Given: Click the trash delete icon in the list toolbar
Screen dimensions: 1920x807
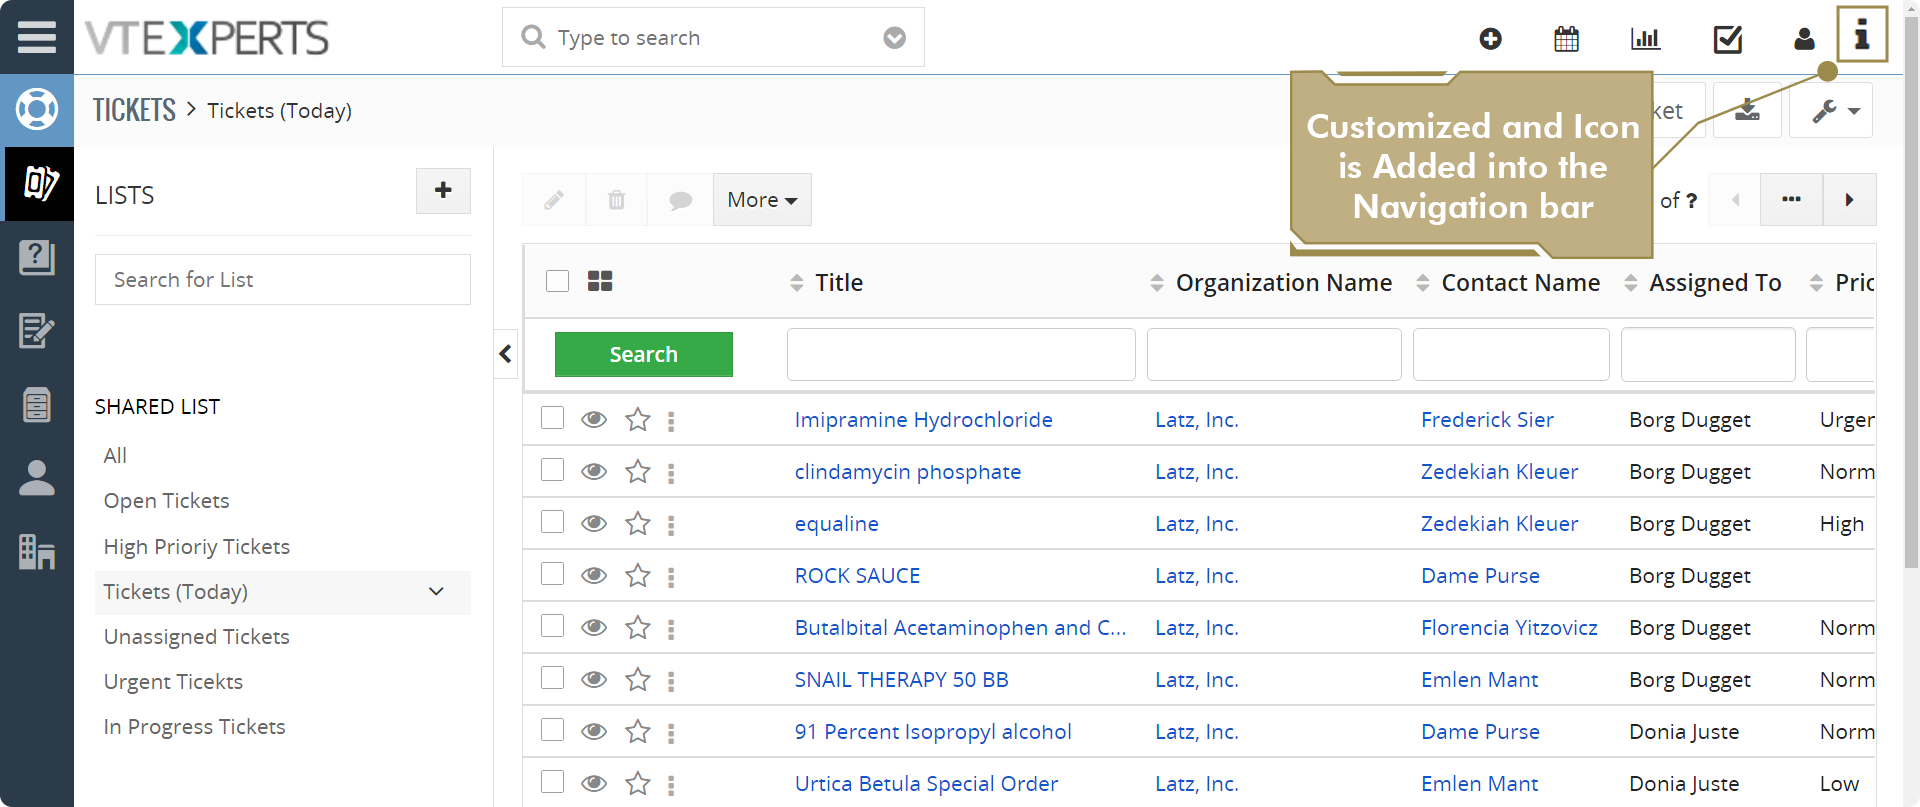Looking at the screenshot, I should coord(617,200).
